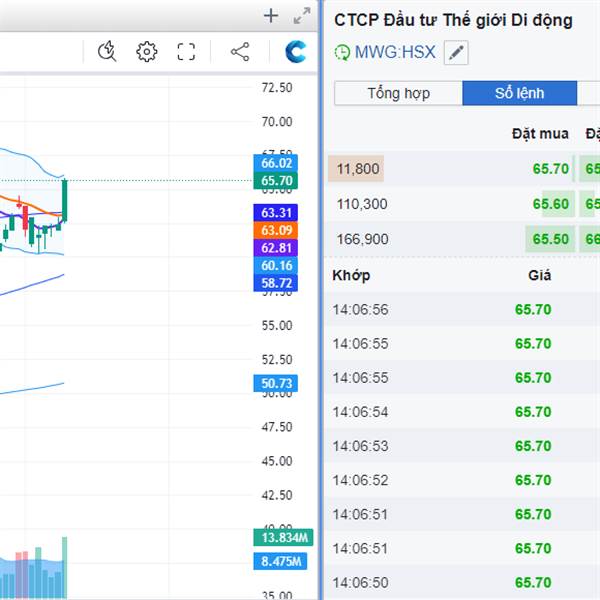The height and width of the screenshot is (600, 600).
Task: Click the 110,300 bid volume cell
Action: [362, 204]
